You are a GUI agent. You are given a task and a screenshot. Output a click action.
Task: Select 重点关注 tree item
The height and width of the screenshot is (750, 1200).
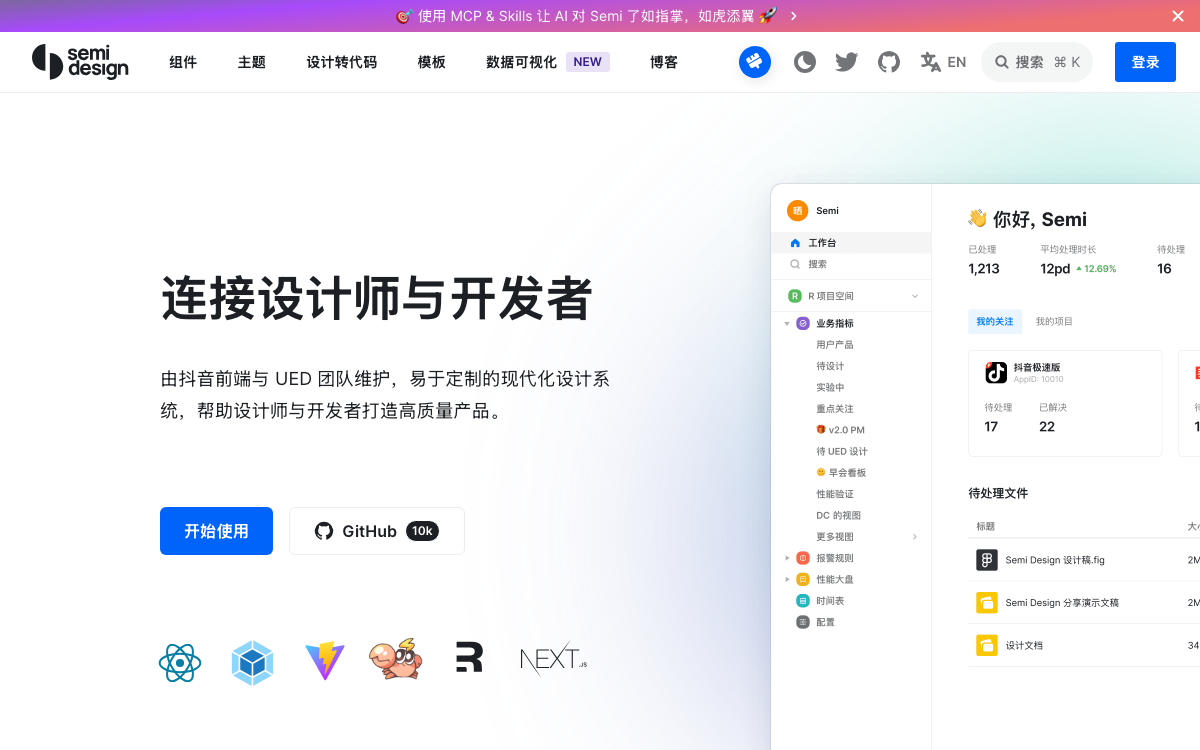tap(835, 409)
